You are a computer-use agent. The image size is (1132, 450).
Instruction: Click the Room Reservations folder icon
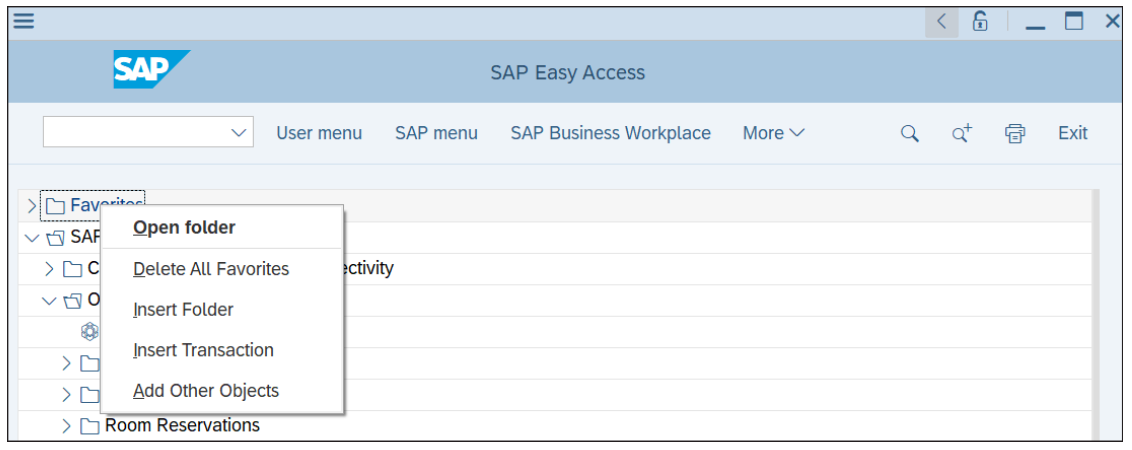pyautogui.click(x=90, y=426)
